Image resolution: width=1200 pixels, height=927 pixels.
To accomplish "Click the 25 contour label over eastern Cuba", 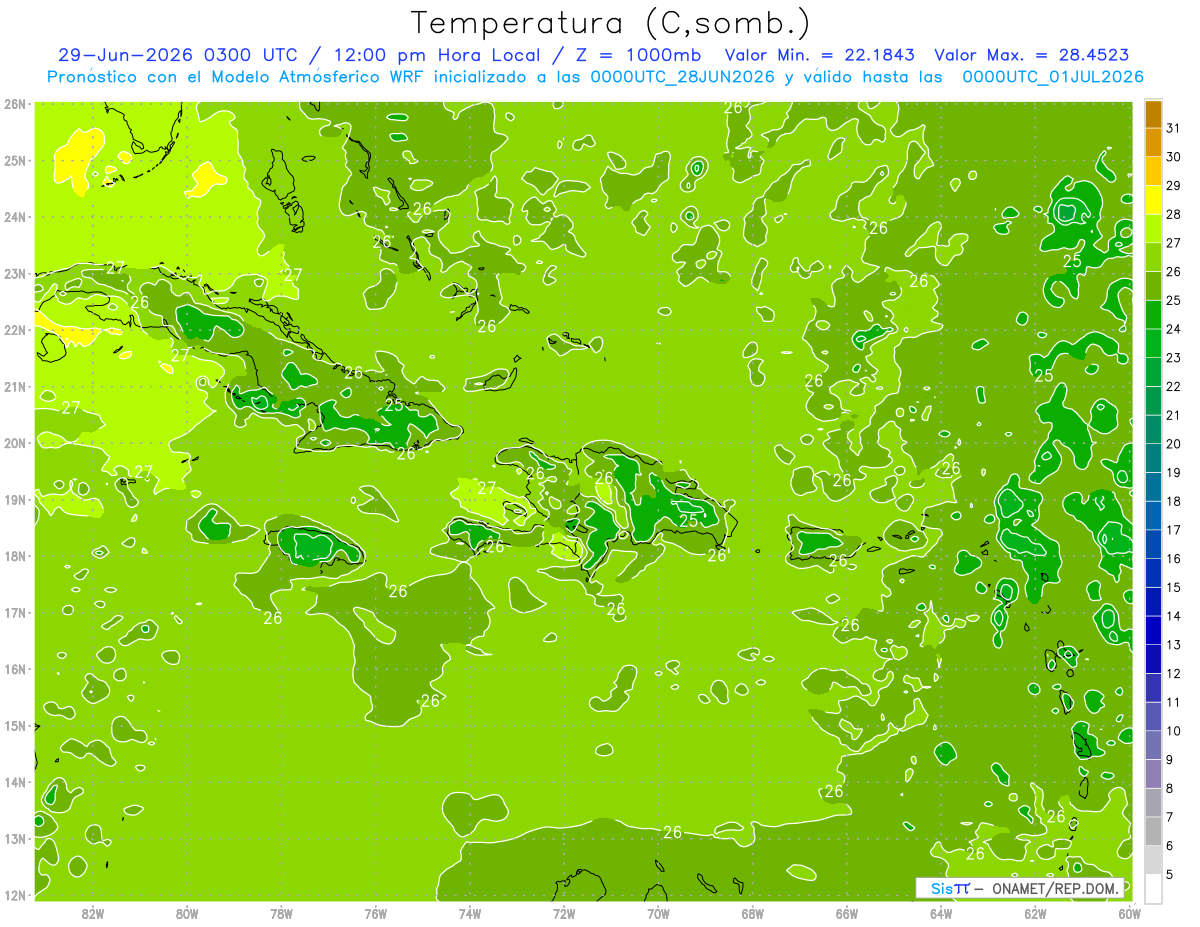I will pos(395,405).
